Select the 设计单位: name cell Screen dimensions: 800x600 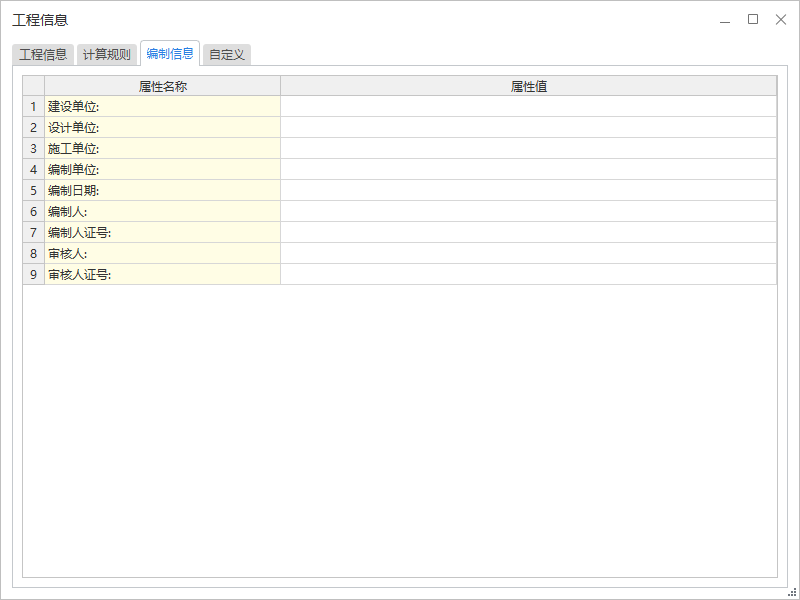coord(162,127)
